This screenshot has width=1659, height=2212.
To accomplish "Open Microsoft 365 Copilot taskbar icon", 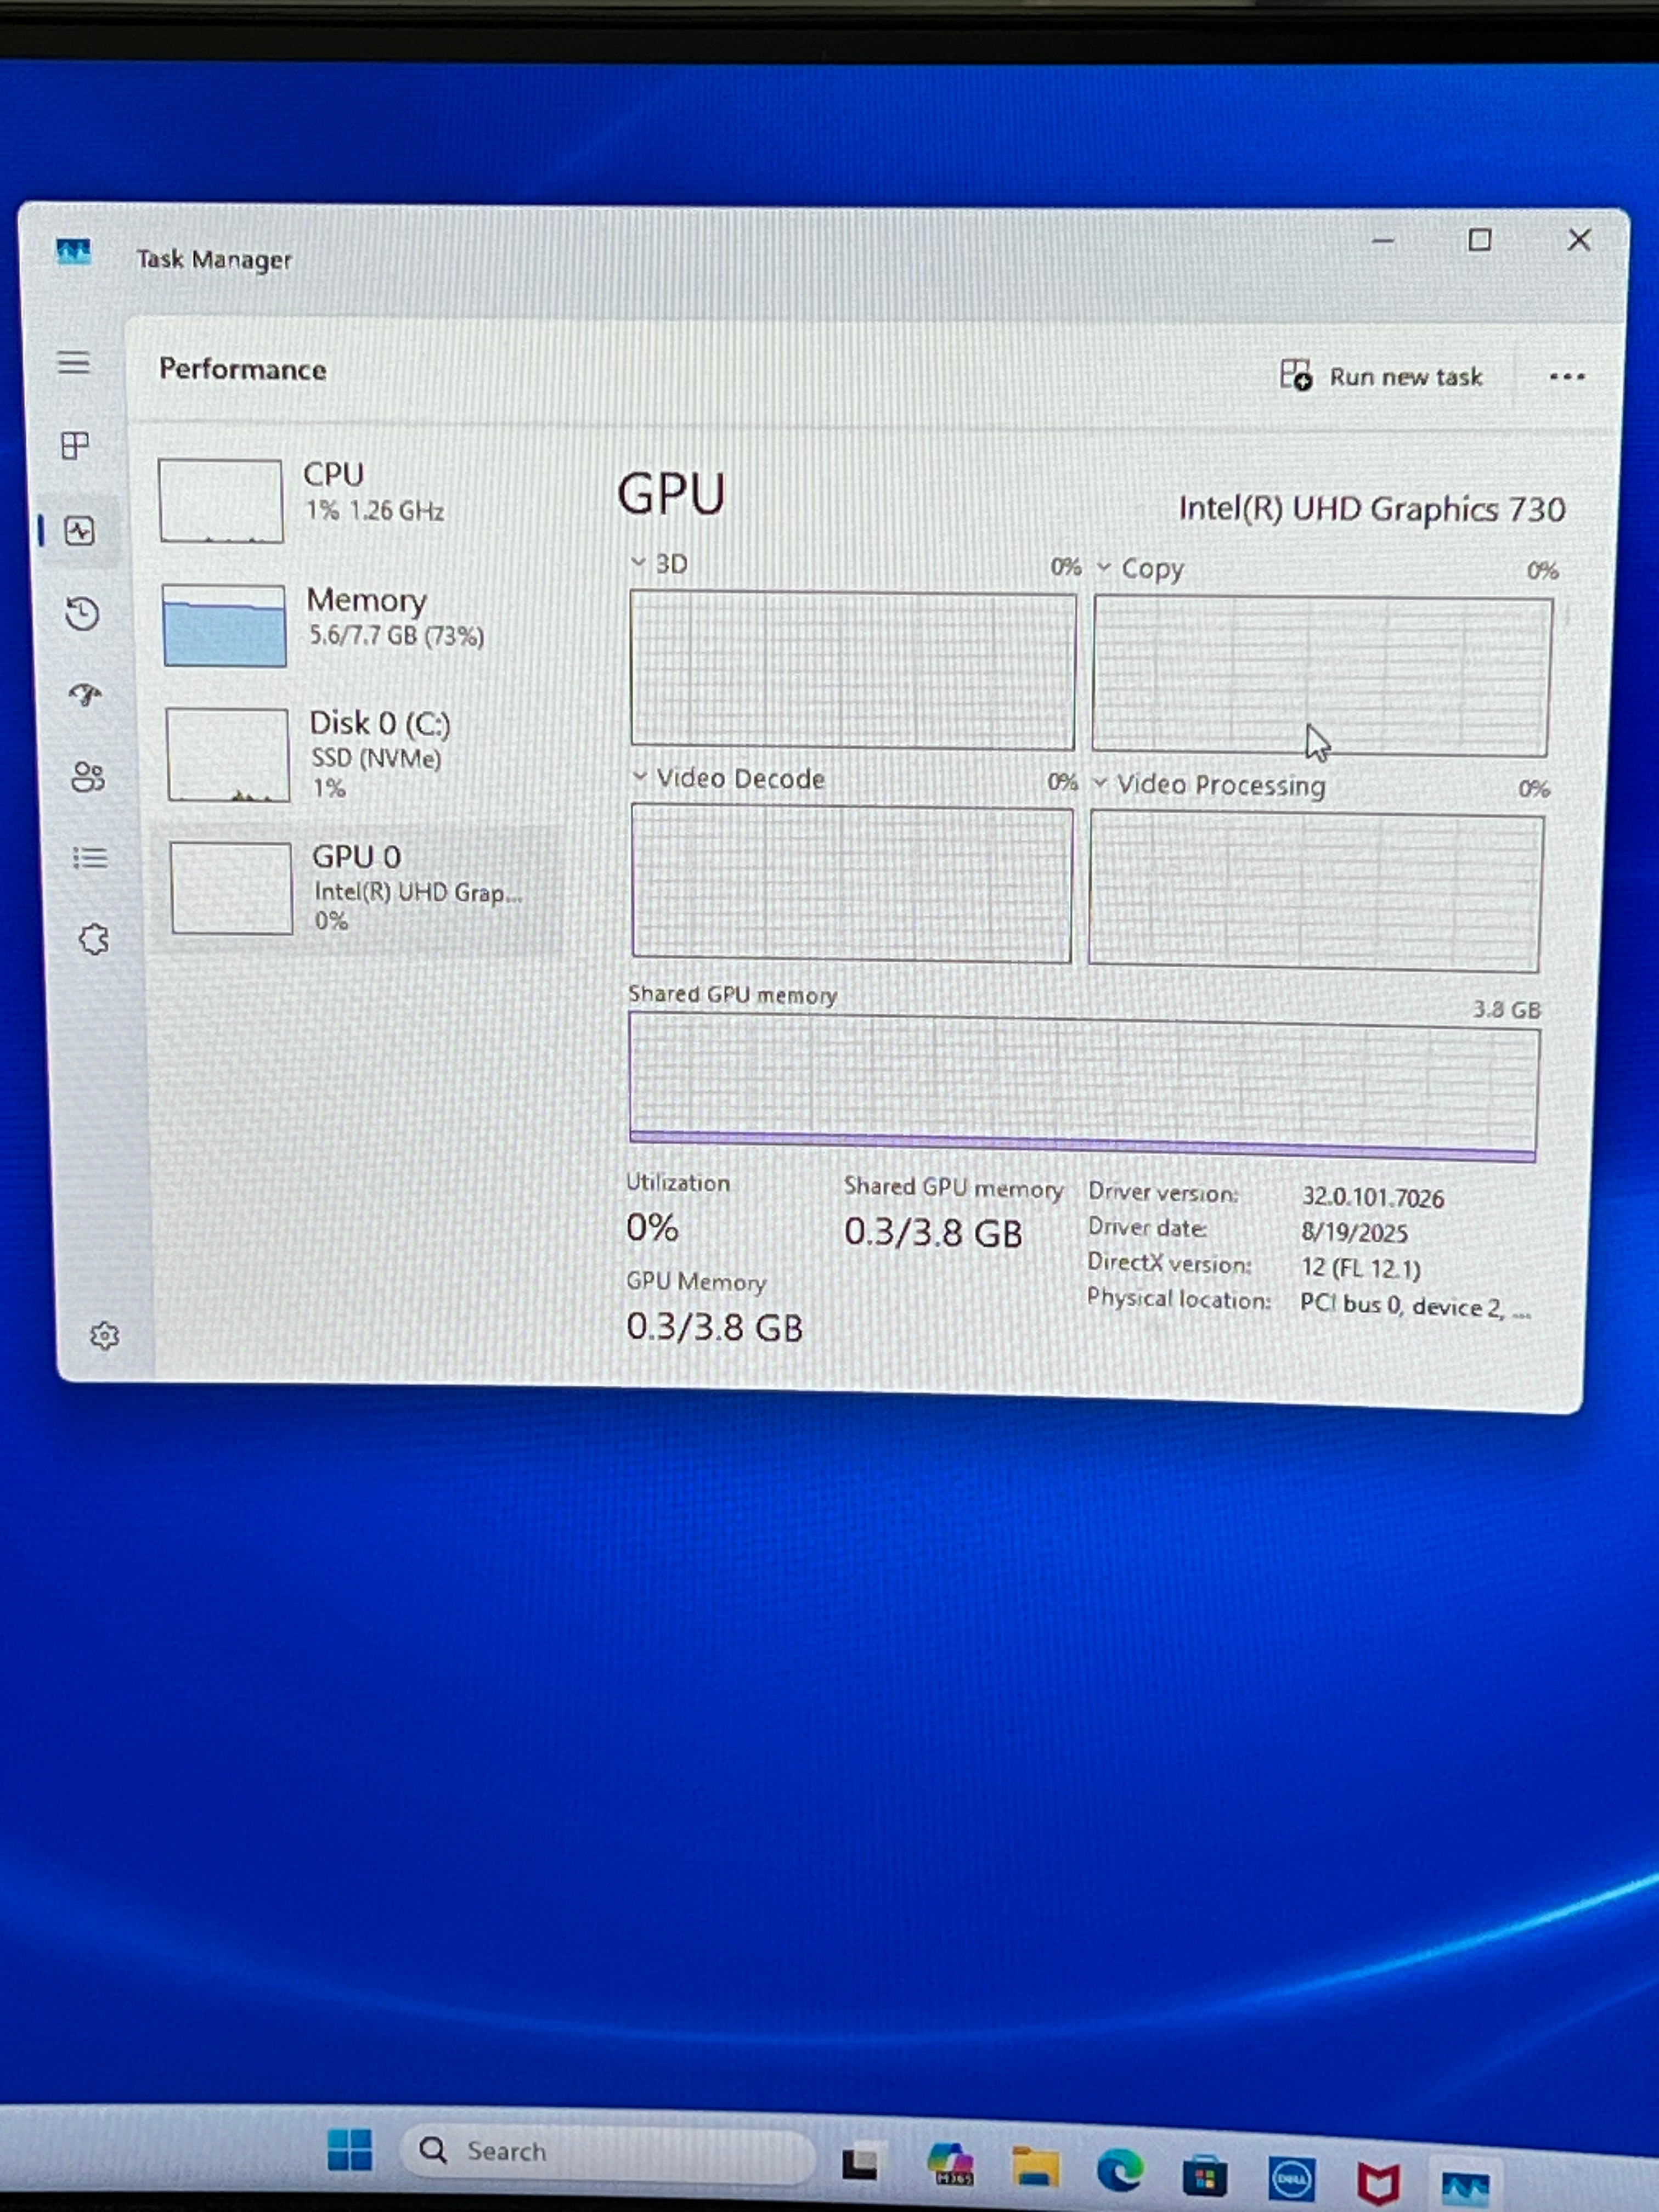I will click(x=949, y=2165).
